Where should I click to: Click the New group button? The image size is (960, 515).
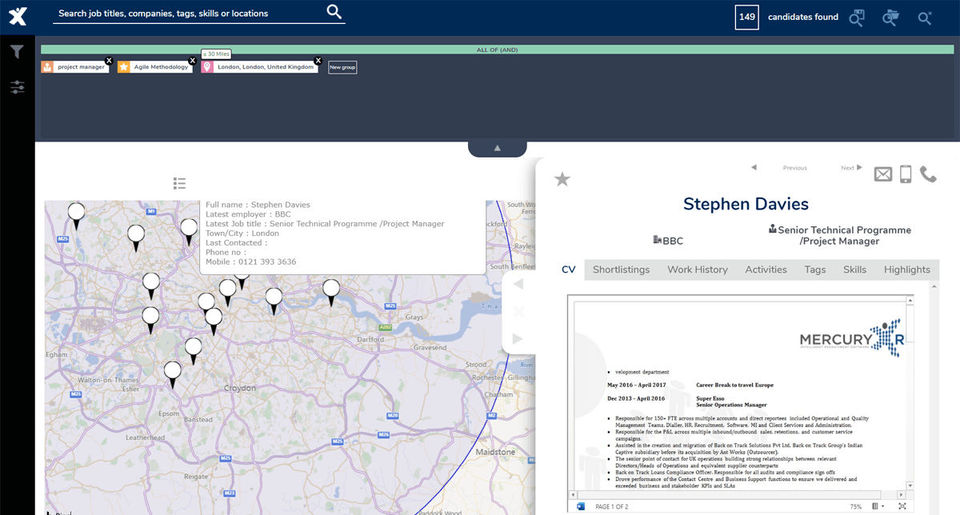[x=342, y=67]
